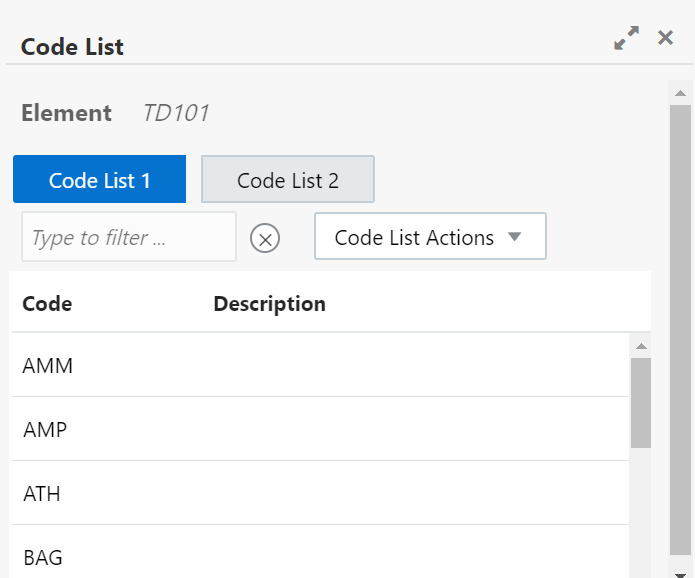Click the code table scrollbar thumb

[641, 402]
